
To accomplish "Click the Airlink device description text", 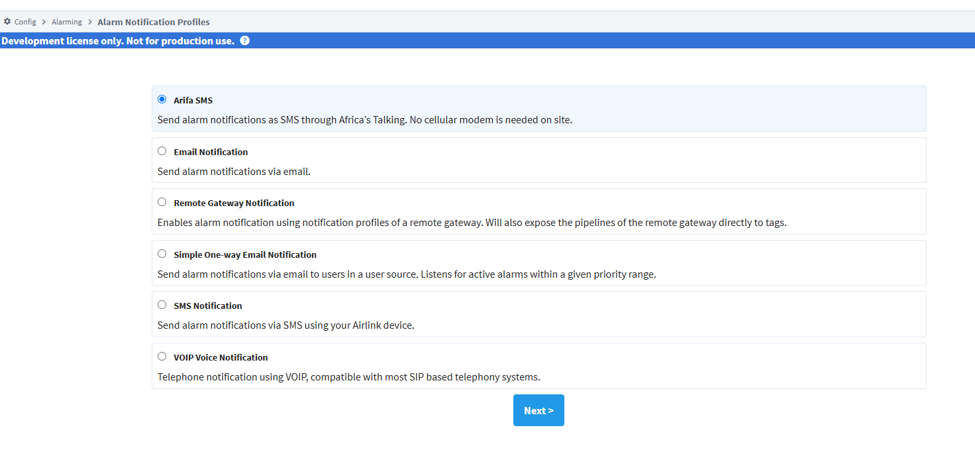I will click(286, 325).
